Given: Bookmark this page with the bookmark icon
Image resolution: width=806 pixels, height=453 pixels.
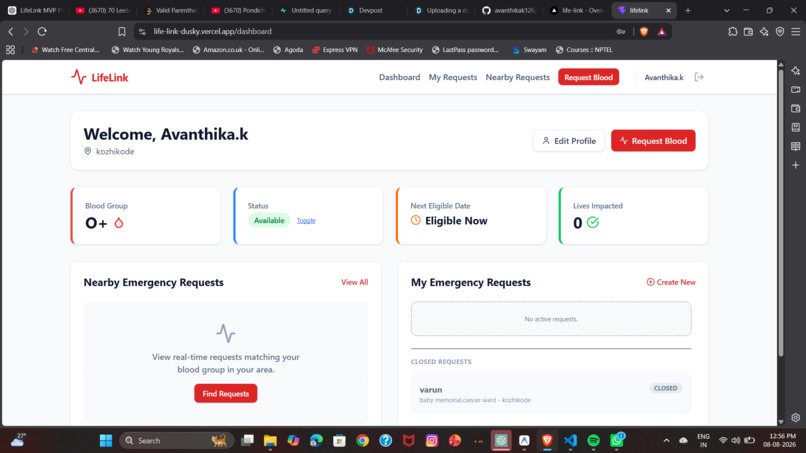Looking at the screenshot, I should click(x=122, y=31).
